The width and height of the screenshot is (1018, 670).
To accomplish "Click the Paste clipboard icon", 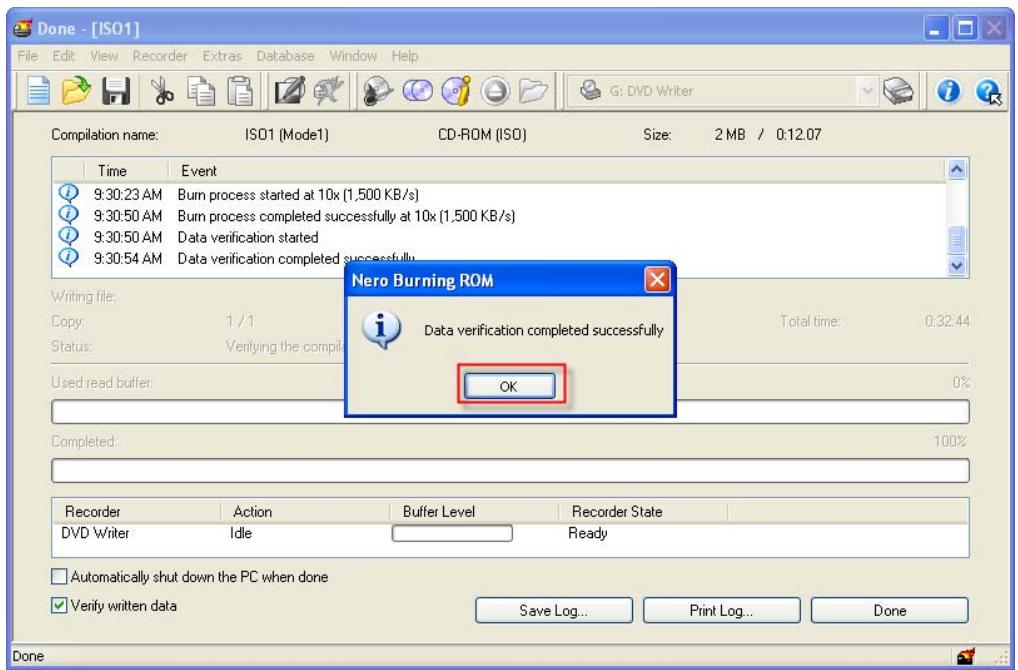I will (240, 91).
